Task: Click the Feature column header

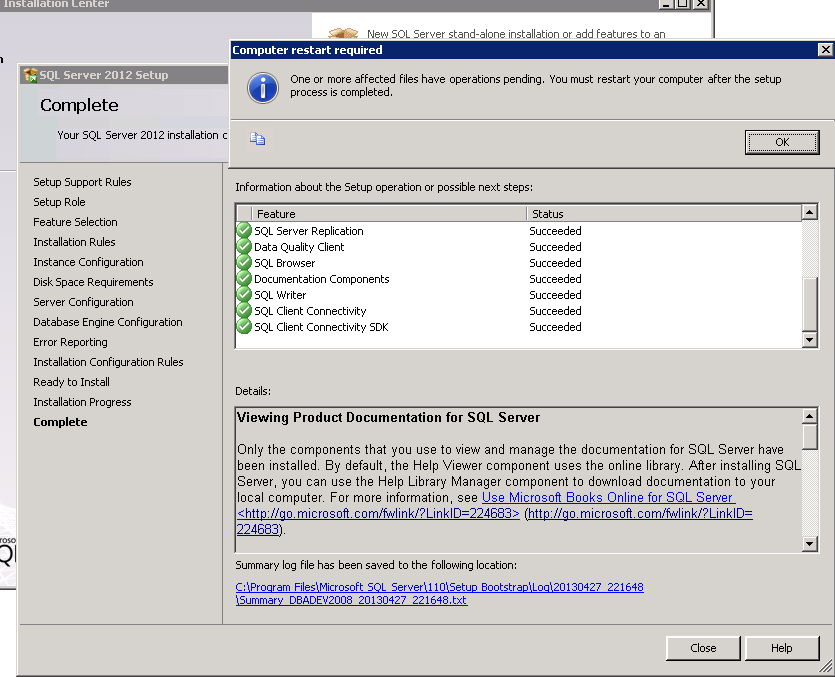Action: (x=389, y=214)
